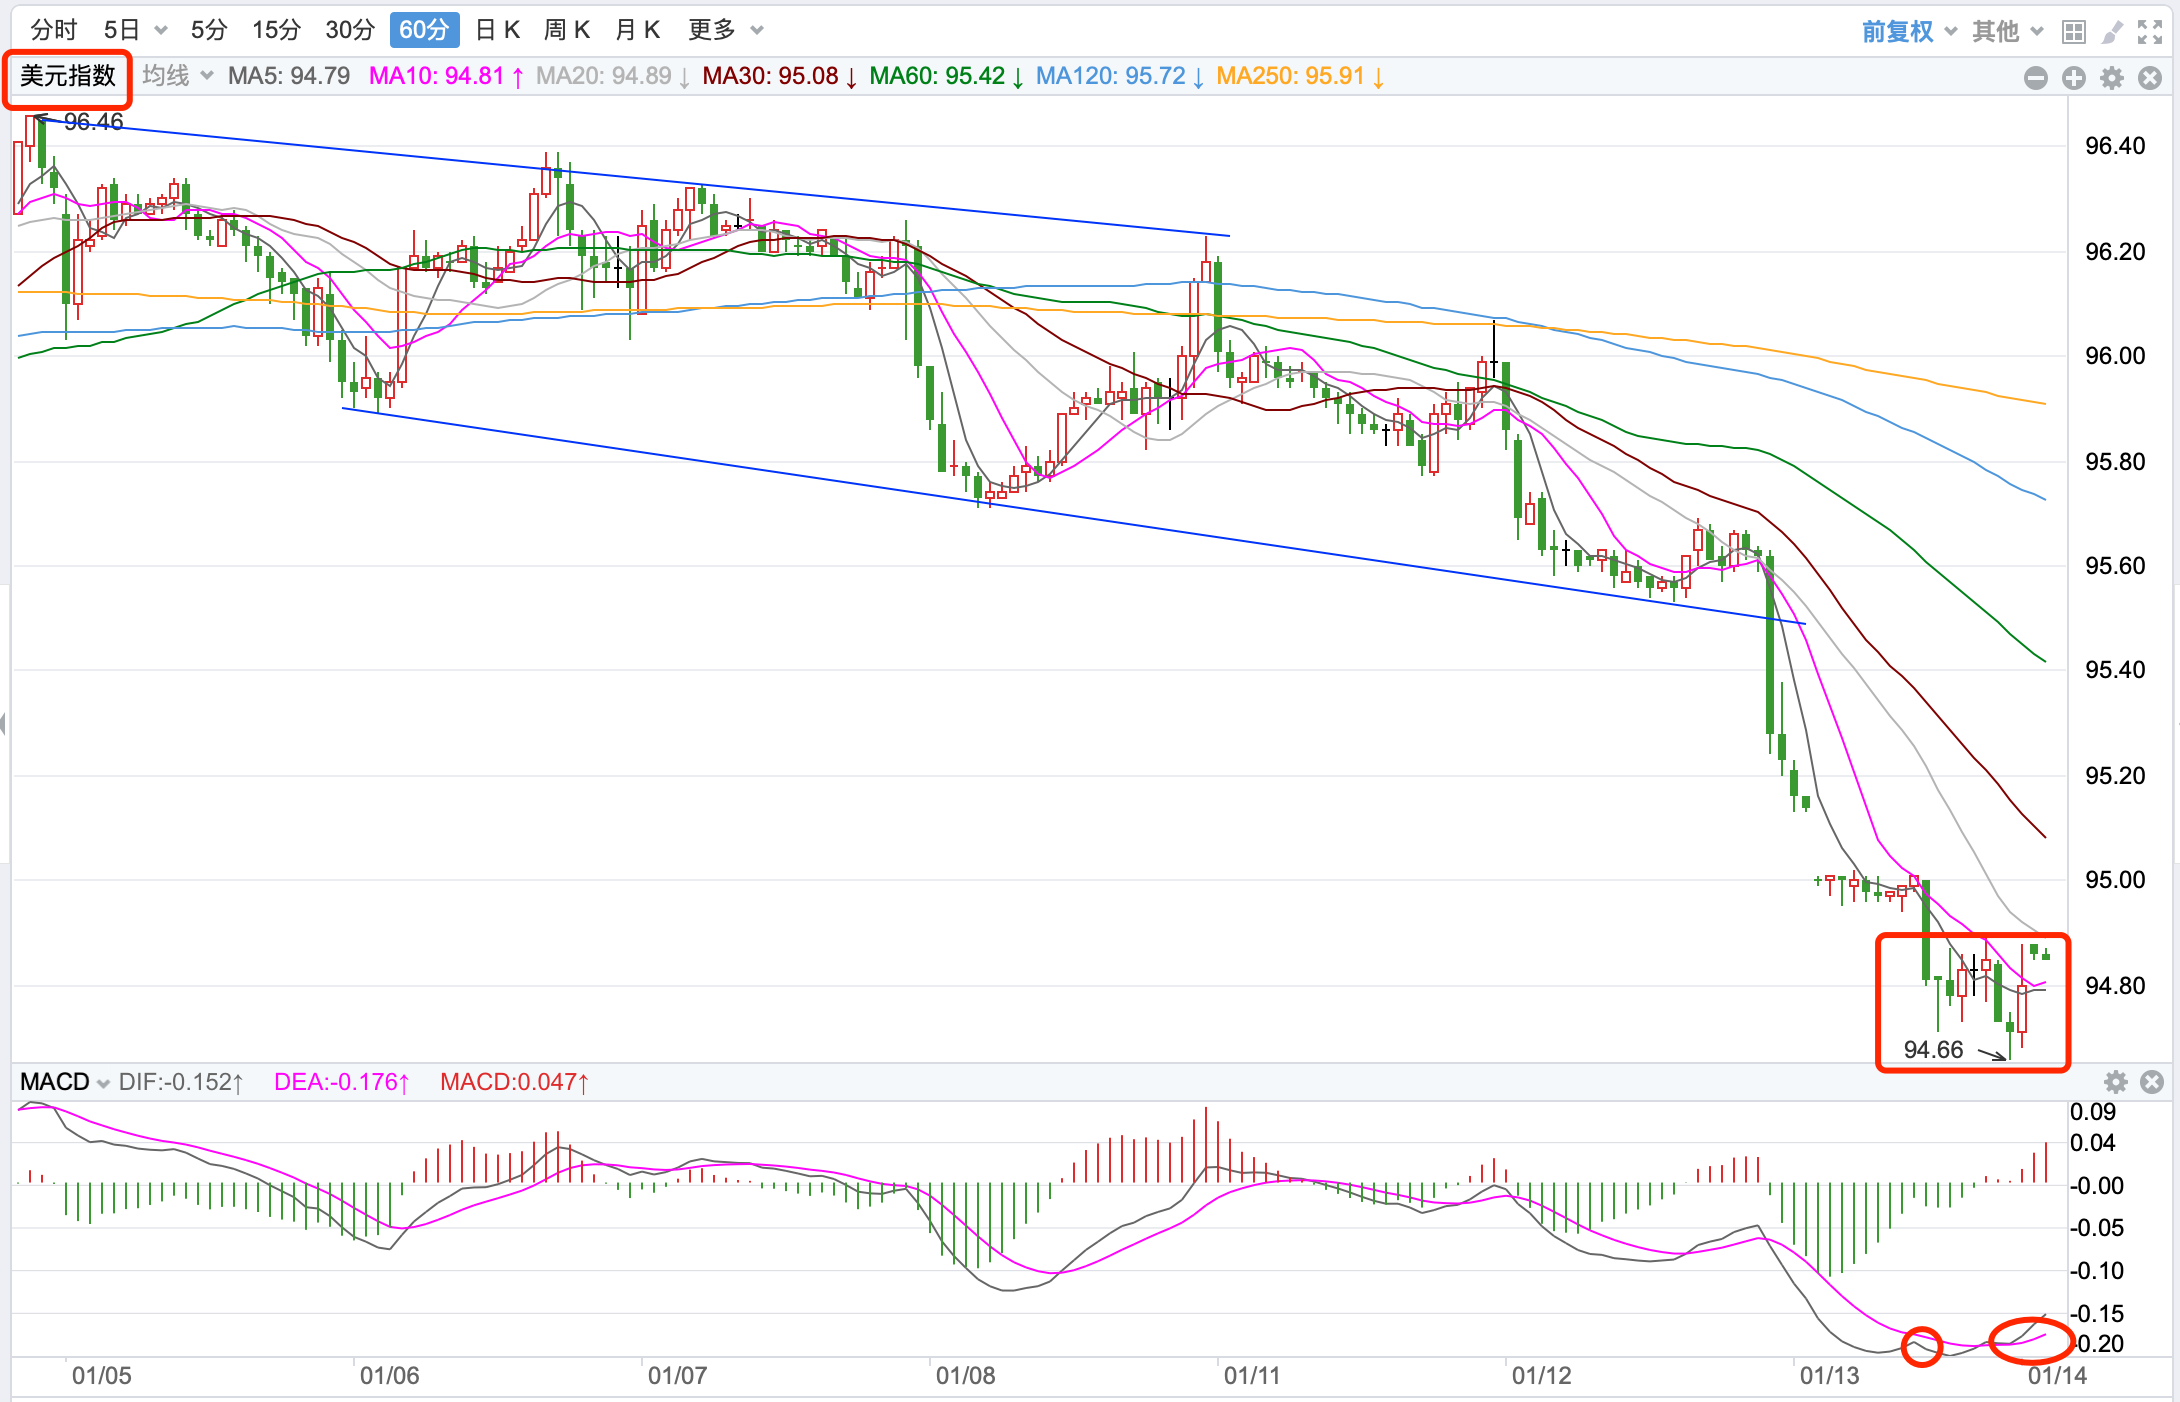2180x1402 pixels.
Task: Switch to the 日K daily chart tab
Action: click(497, 30)
